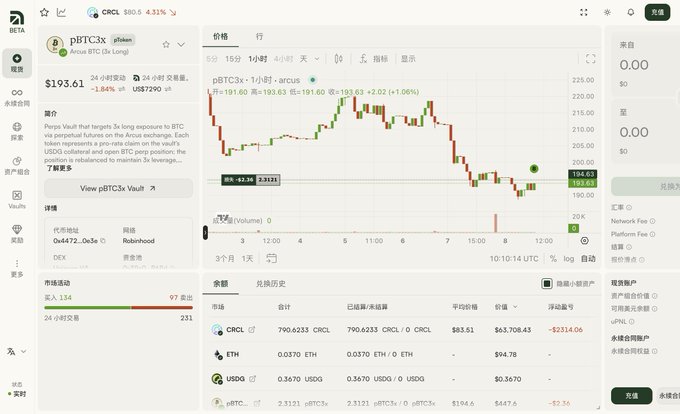Toggle the log scale

pyautogui.click(x=569, y=258)
